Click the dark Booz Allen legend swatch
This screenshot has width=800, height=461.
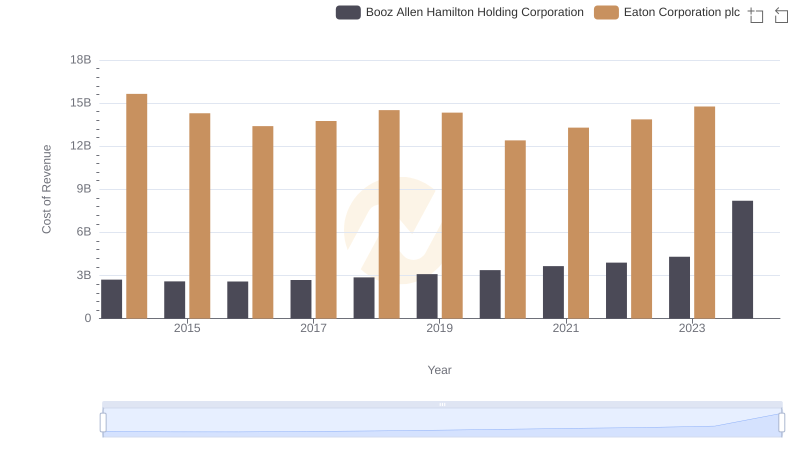tap(348, 12)
